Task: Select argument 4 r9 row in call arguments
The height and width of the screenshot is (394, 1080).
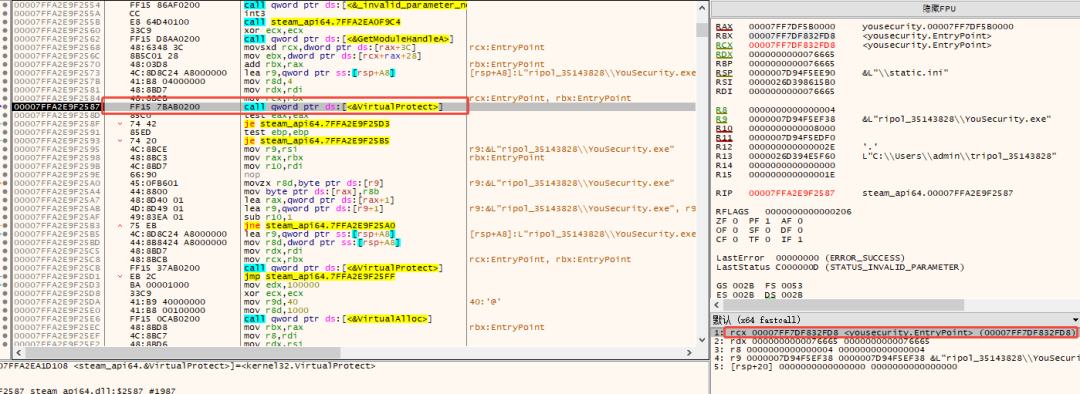Action: tap(894, 358)
